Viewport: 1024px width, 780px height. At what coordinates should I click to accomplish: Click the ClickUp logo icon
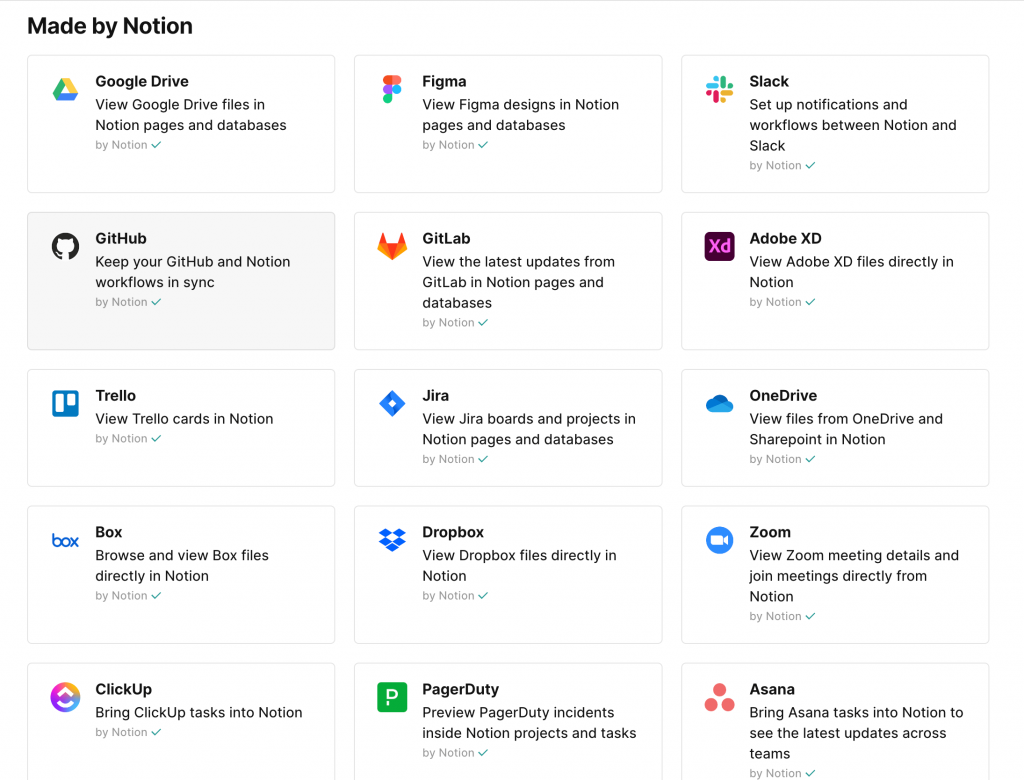(x=64, y=698)
